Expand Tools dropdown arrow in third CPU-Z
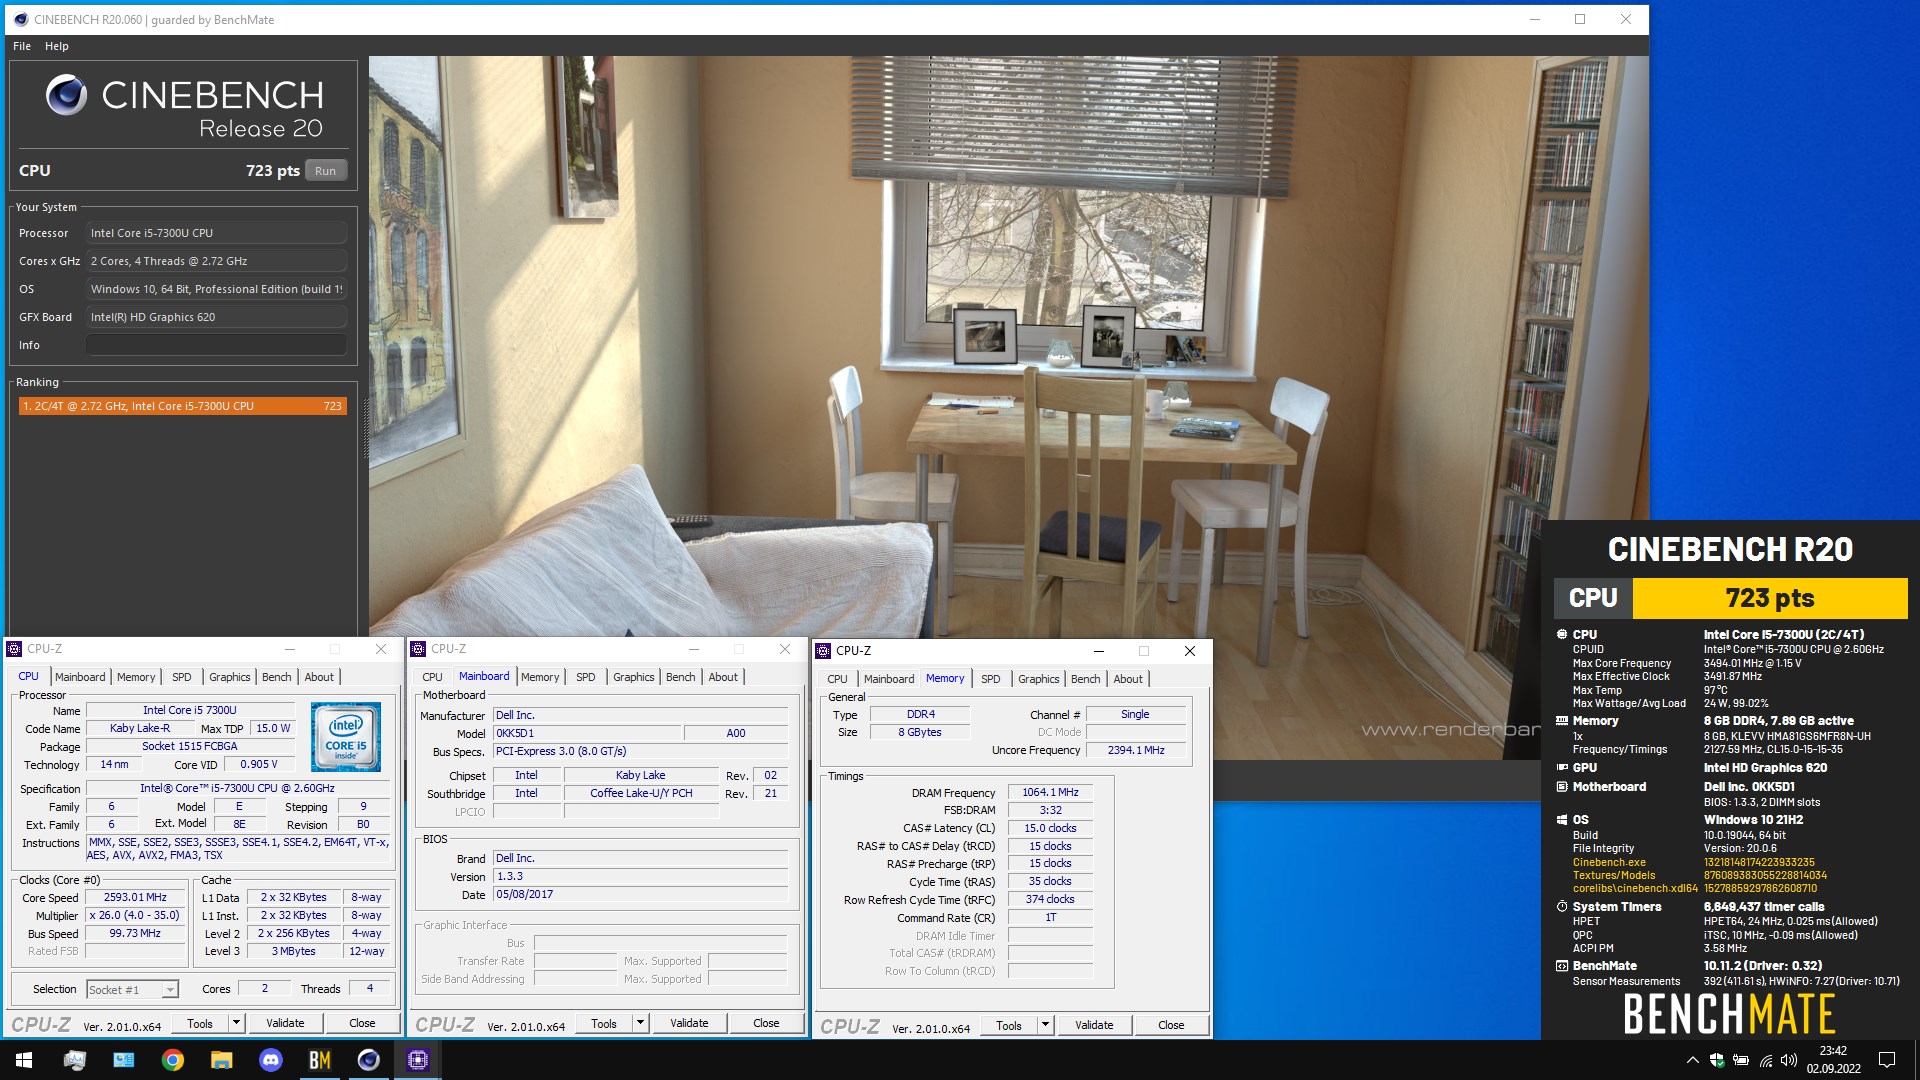Viewport: 1920px width, 1080px height. click(x=1046, y=1025)
